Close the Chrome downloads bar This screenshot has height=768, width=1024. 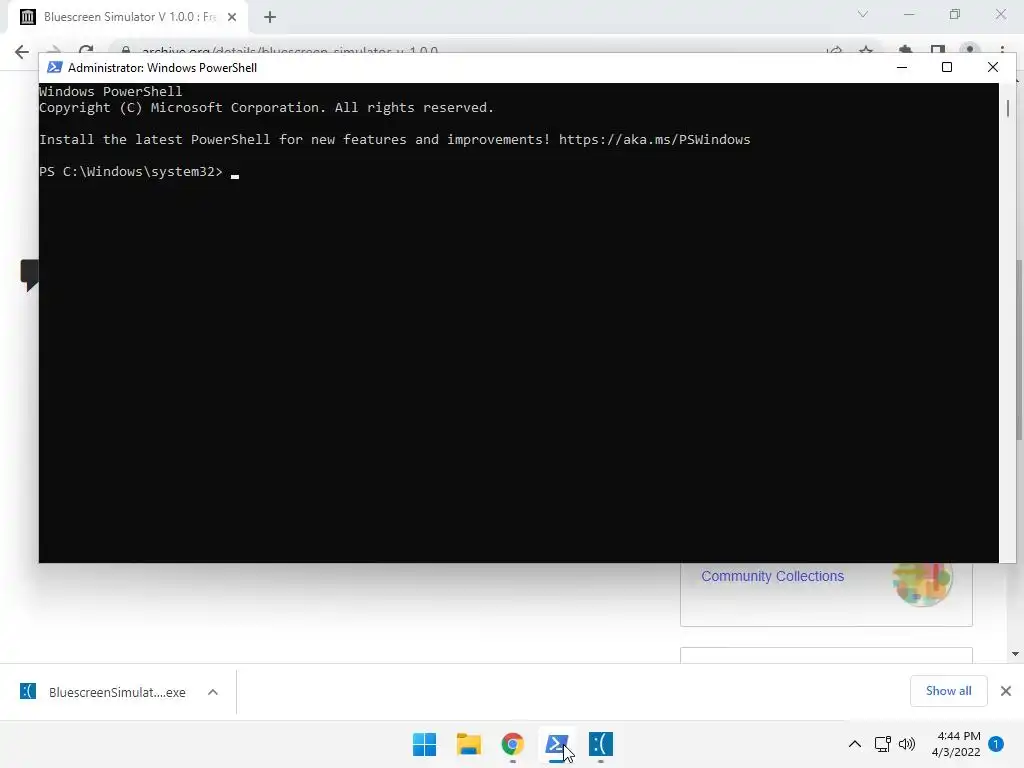(1006, 691)
